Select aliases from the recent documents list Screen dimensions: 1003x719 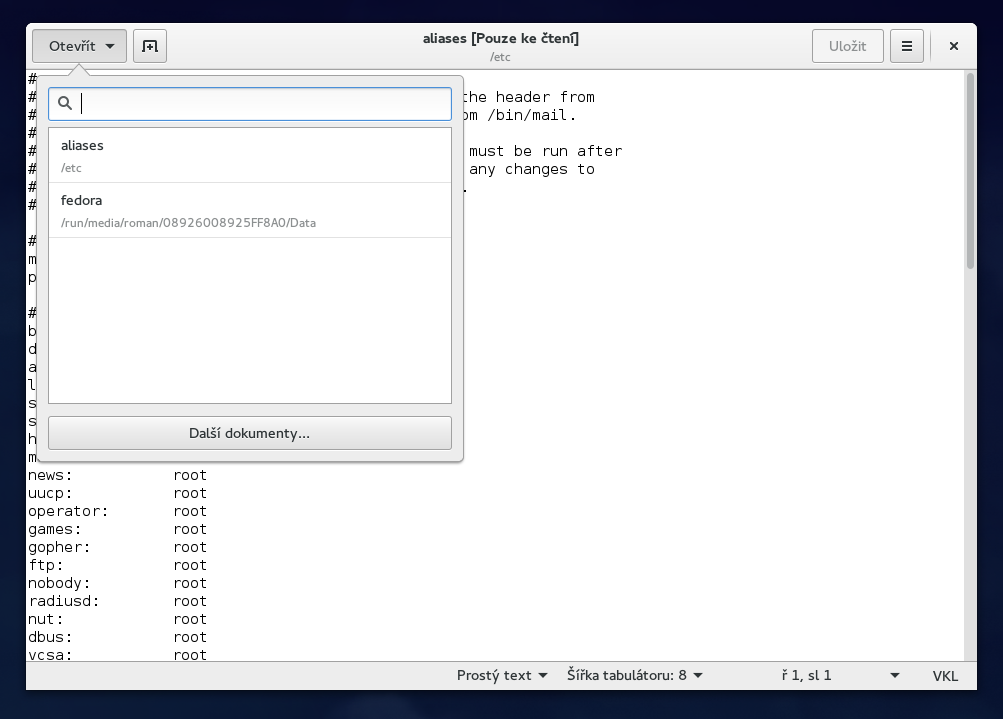[249, 154]
